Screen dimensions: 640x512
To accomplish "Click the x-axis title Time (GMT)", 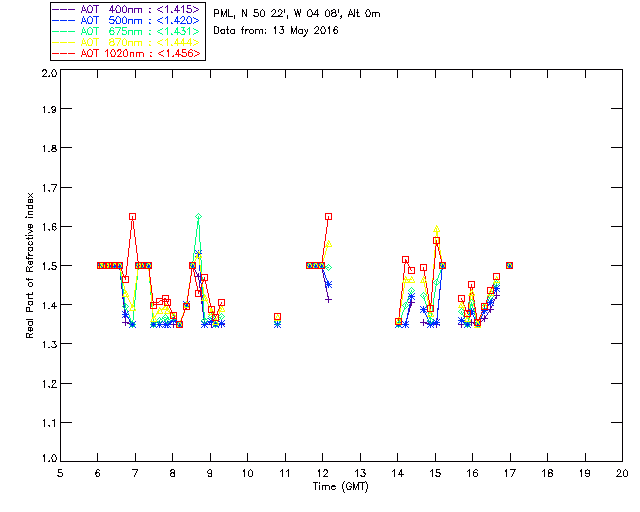I will 340,486.
